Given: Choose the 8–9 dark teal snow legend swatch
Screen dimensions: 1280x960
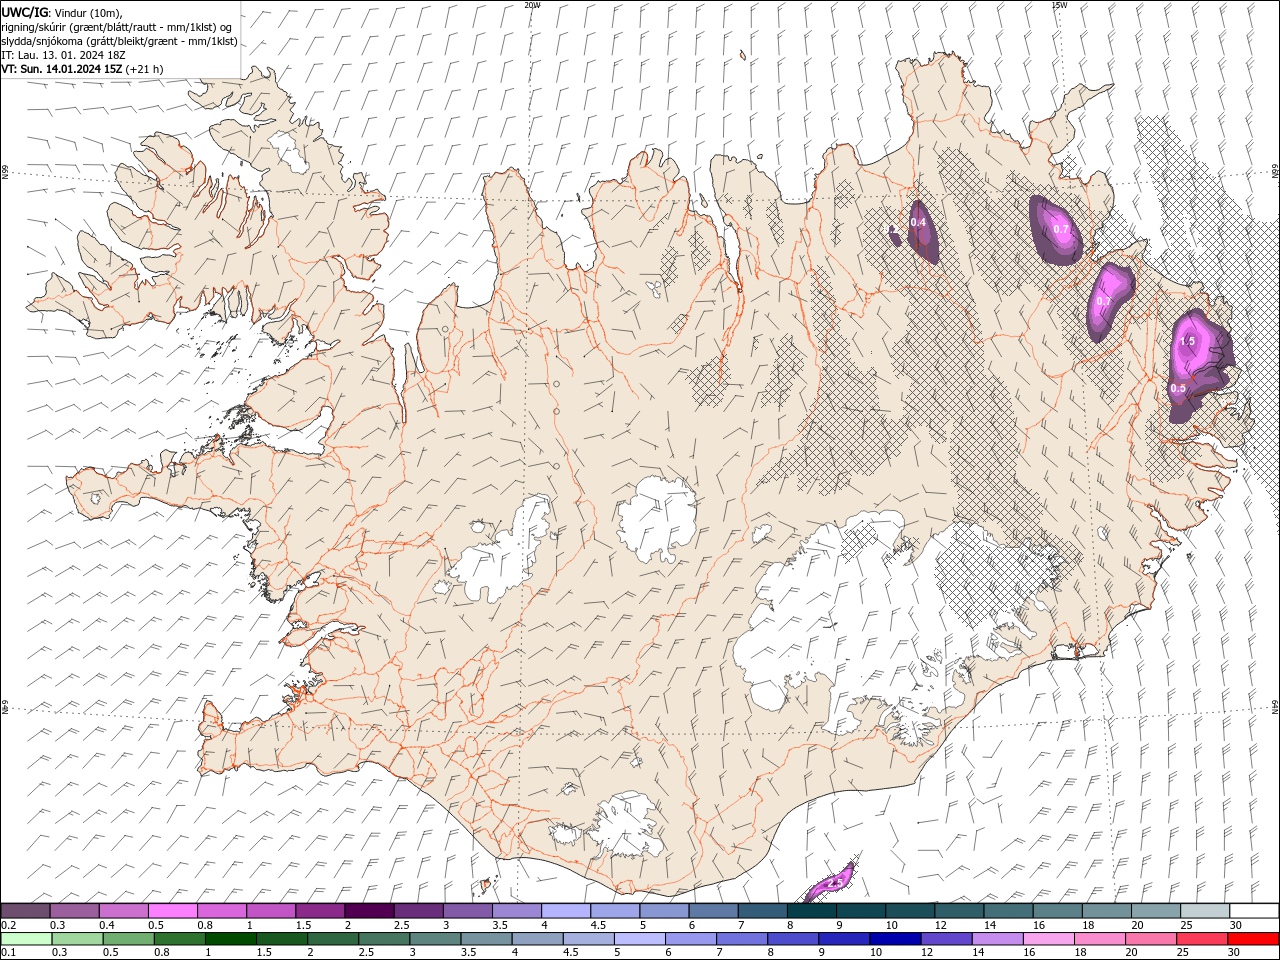Looking at the screenshot, I should coord(812,911).
